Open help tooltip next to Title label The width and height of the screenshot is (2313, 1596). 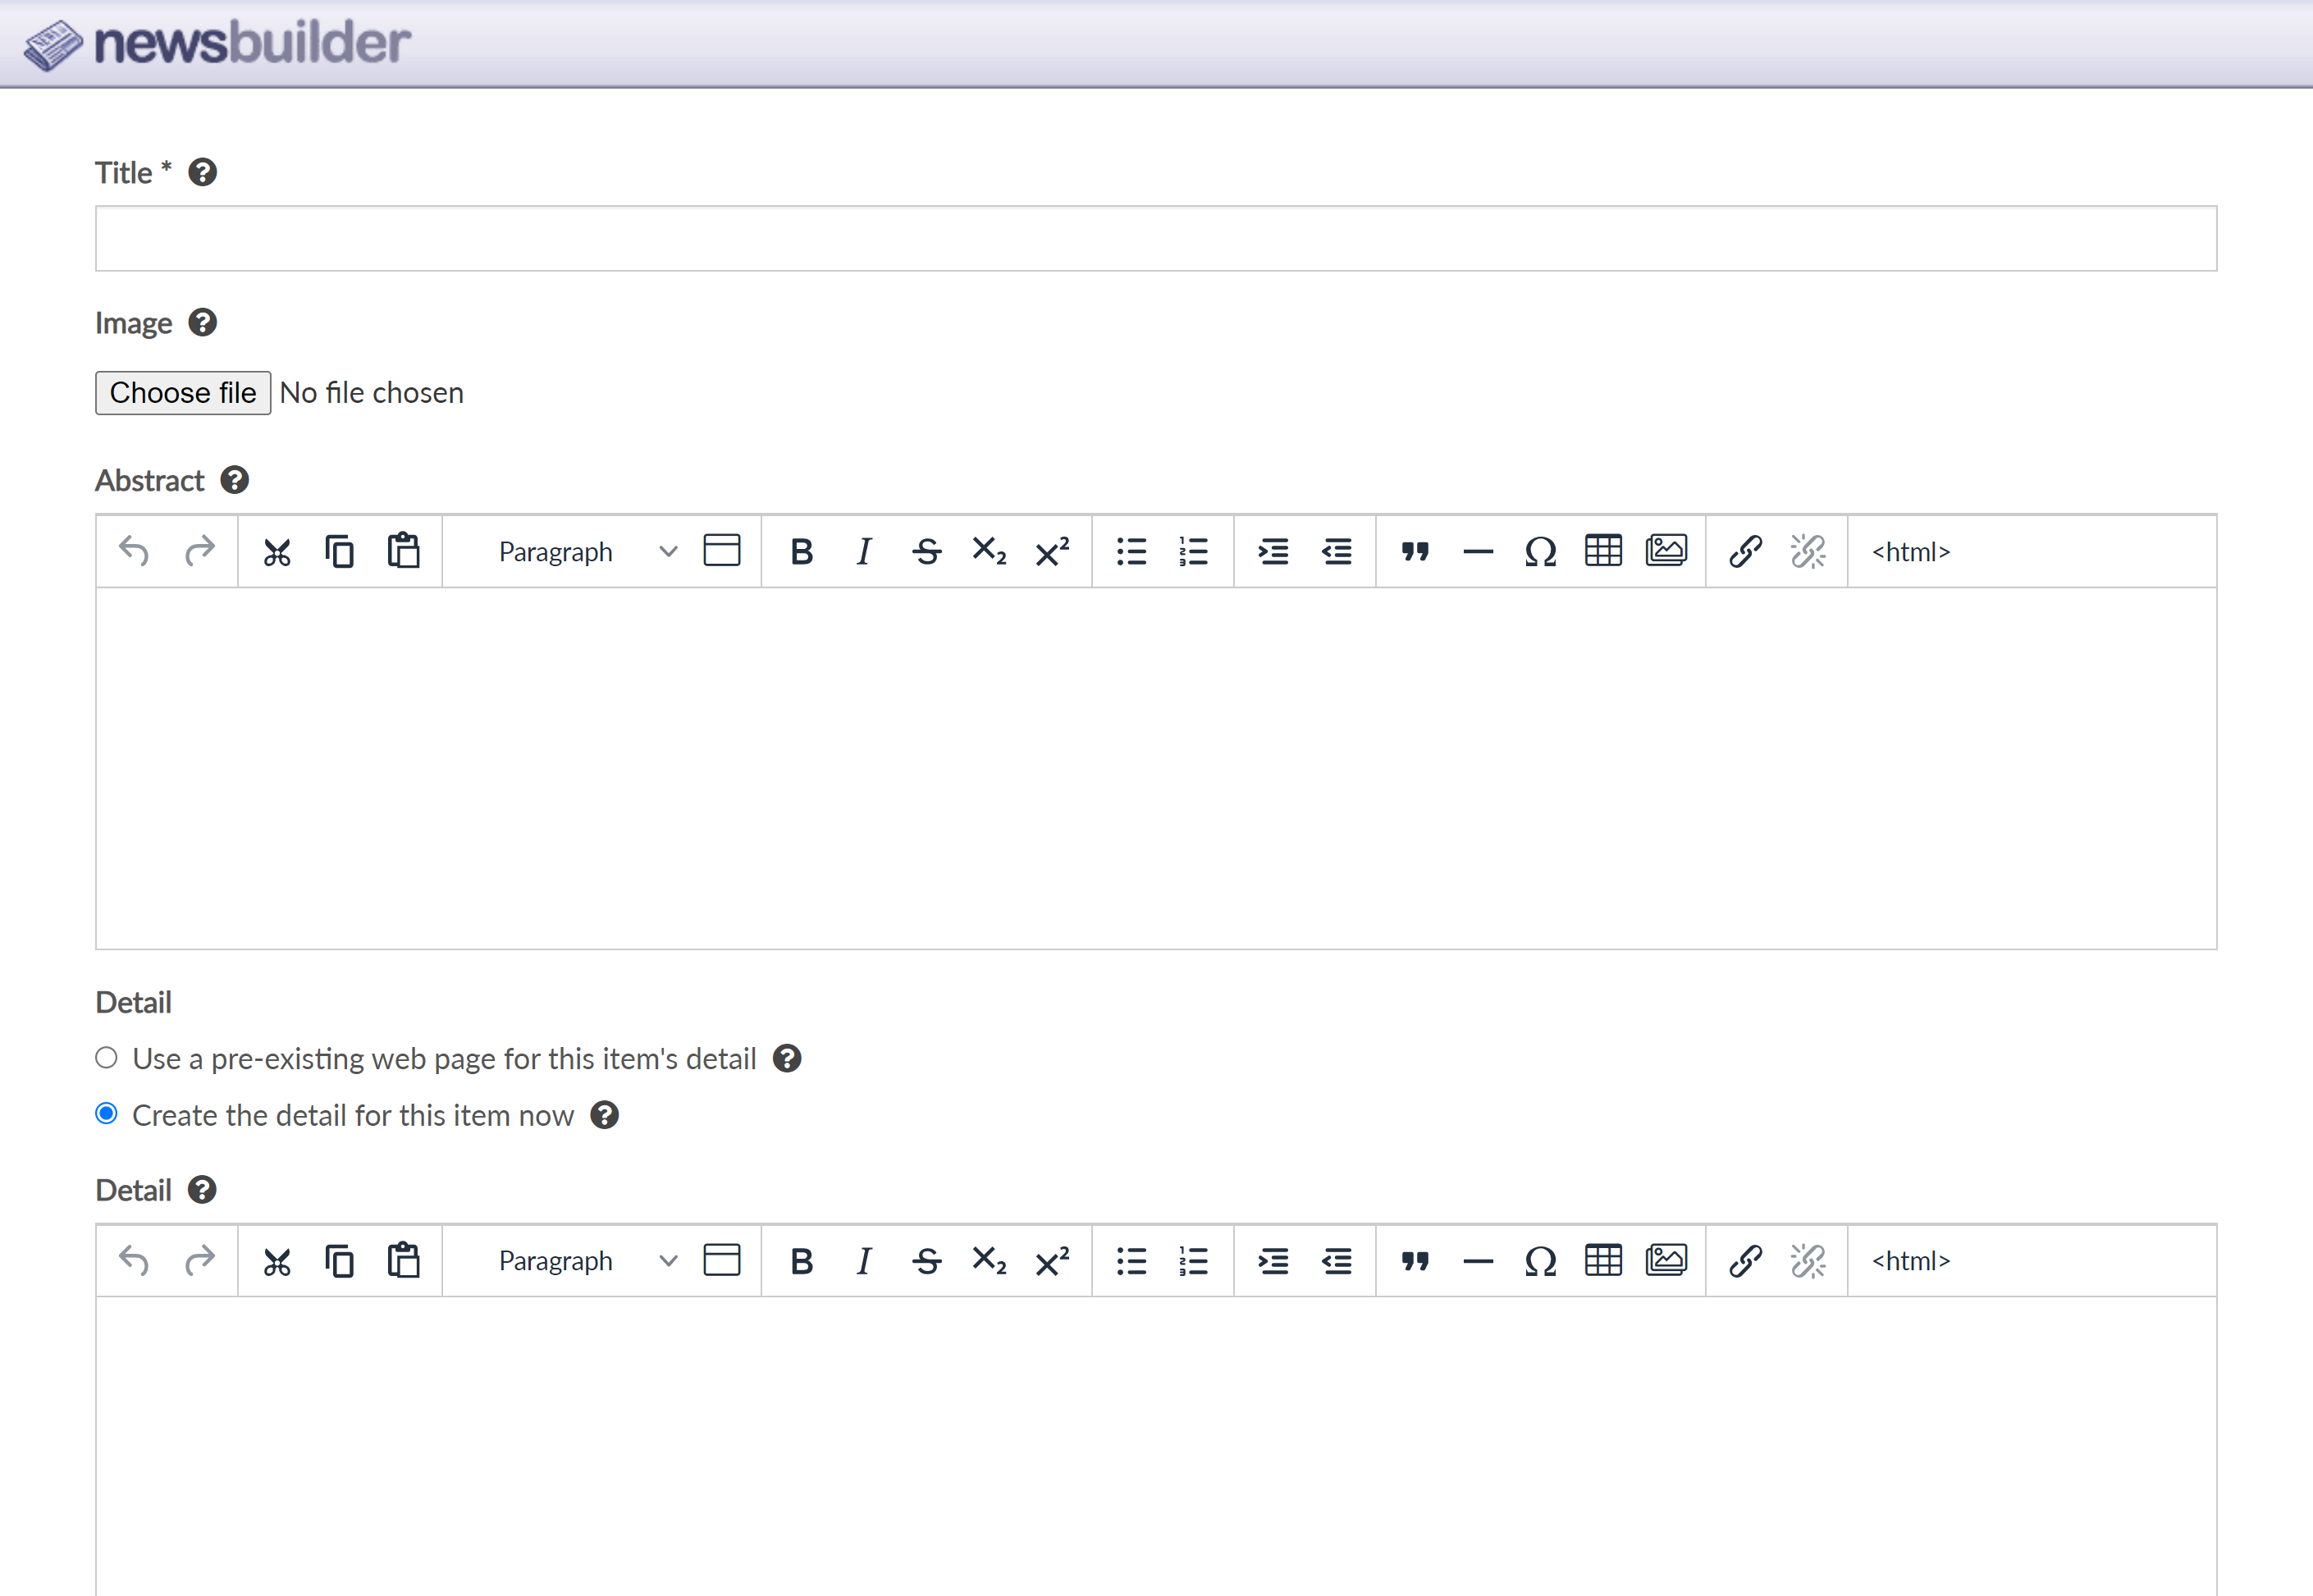click(203, 173)
